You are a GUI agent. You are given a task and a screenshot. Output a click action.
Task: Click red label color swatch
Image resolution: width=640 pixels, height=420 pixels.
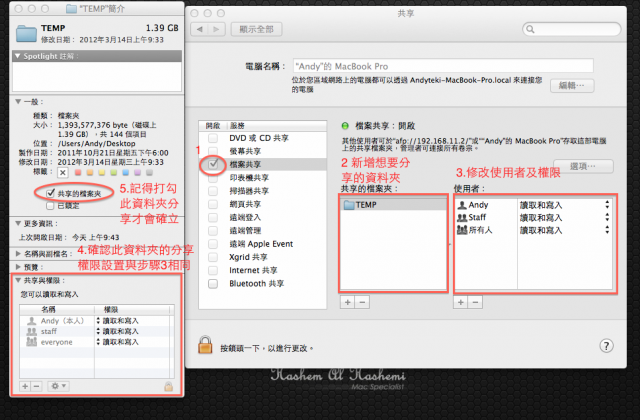(78, 172)
